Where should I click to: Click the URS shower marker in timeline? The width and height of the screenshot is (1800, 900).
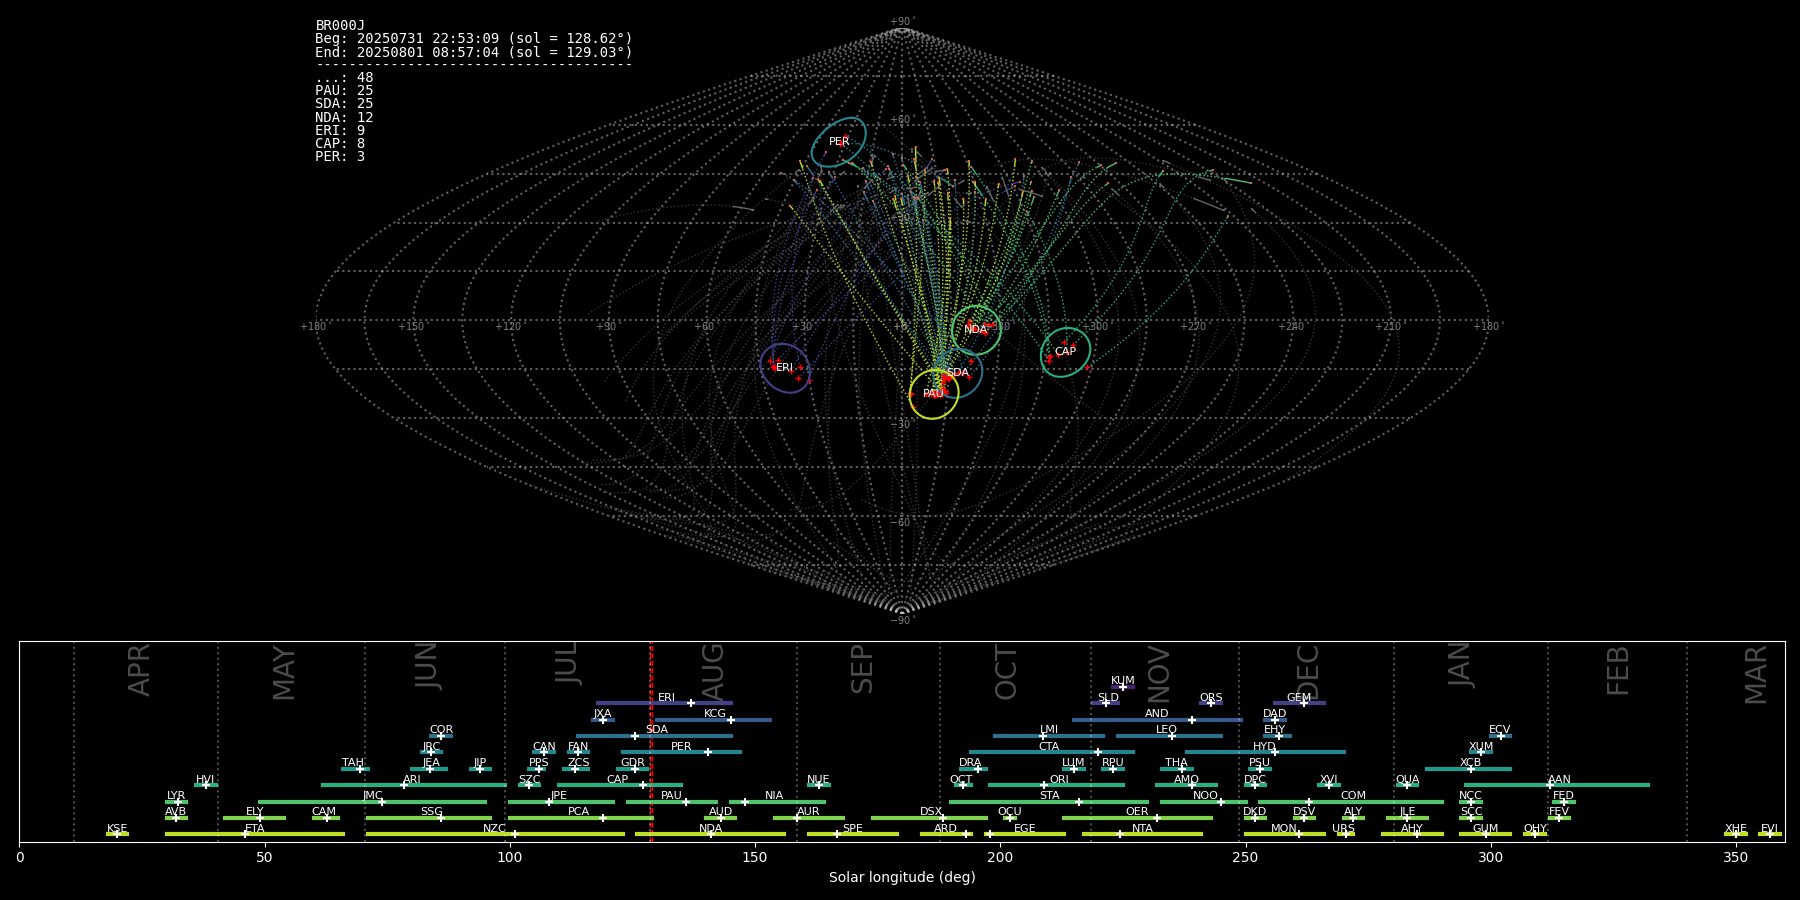[x=1345, y=834]
